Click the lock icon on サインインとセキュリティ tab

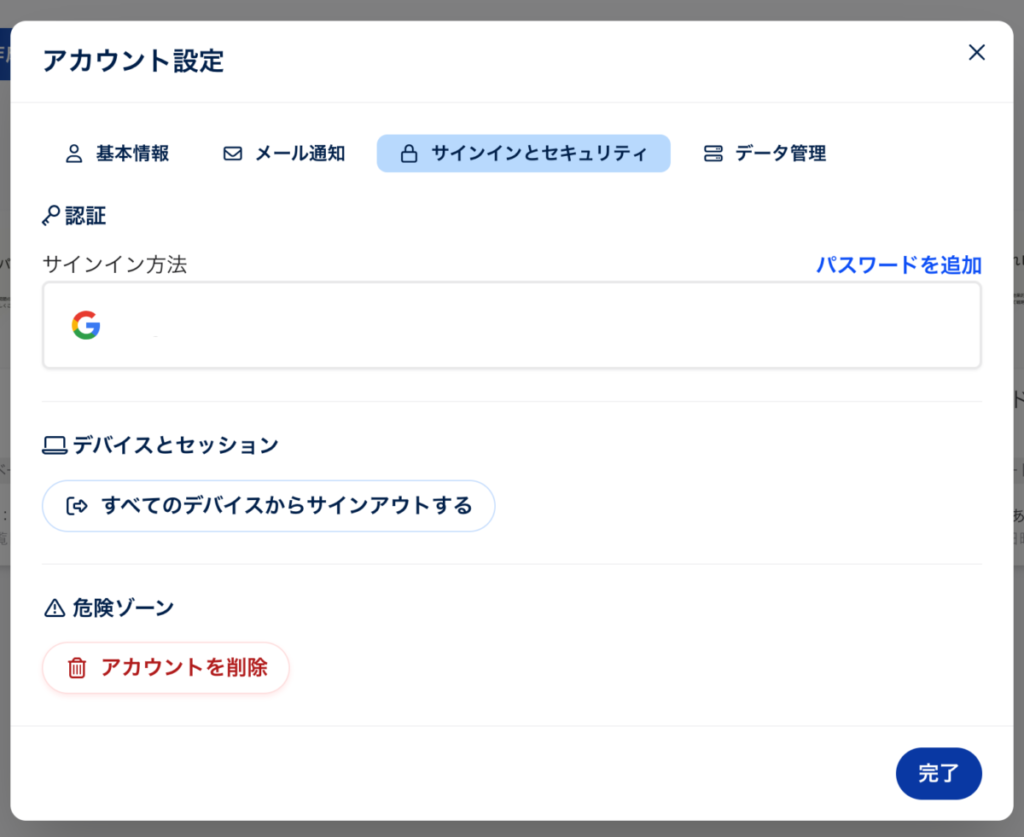(x=412, y=152)
